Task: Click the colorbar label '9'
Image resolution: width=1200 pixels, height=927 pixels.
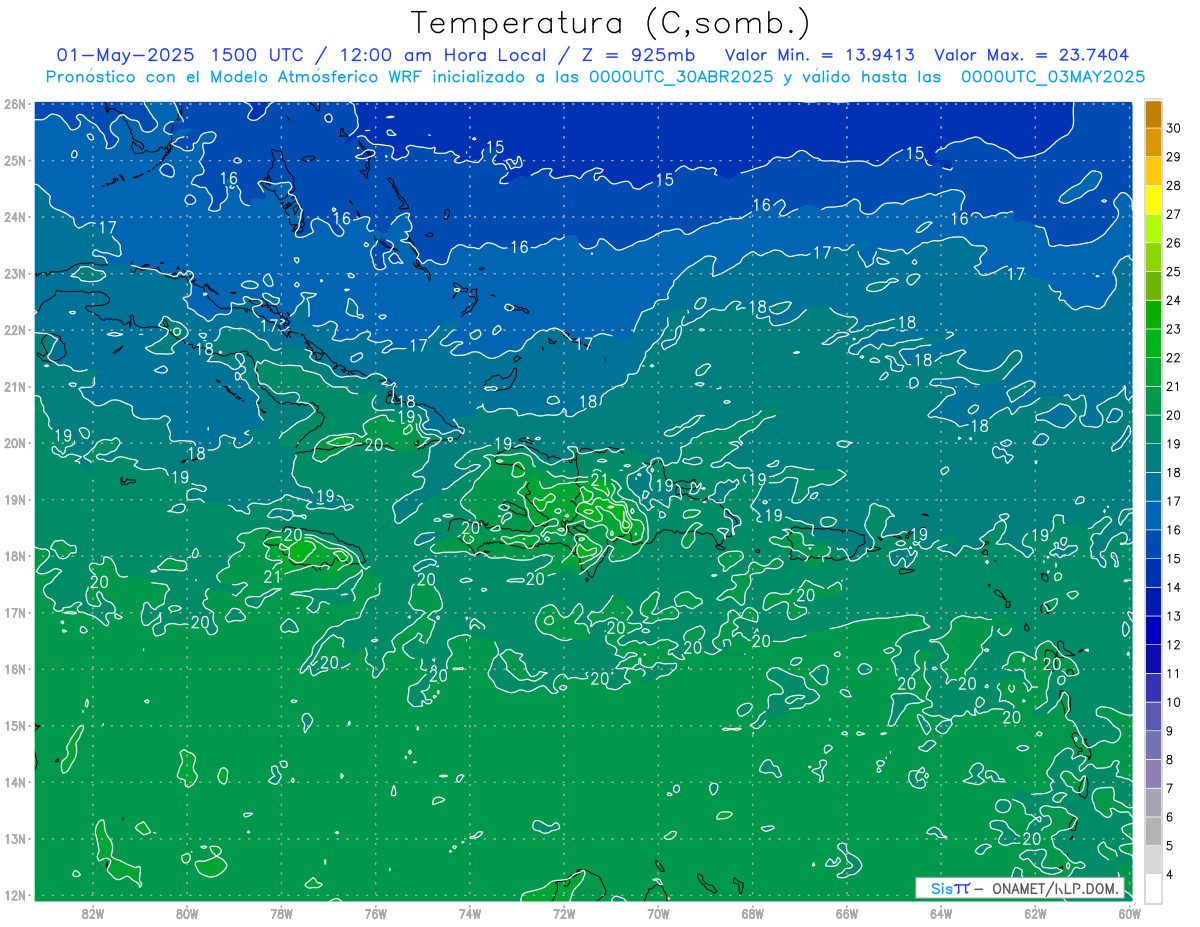Action: tap(1170, 731)
